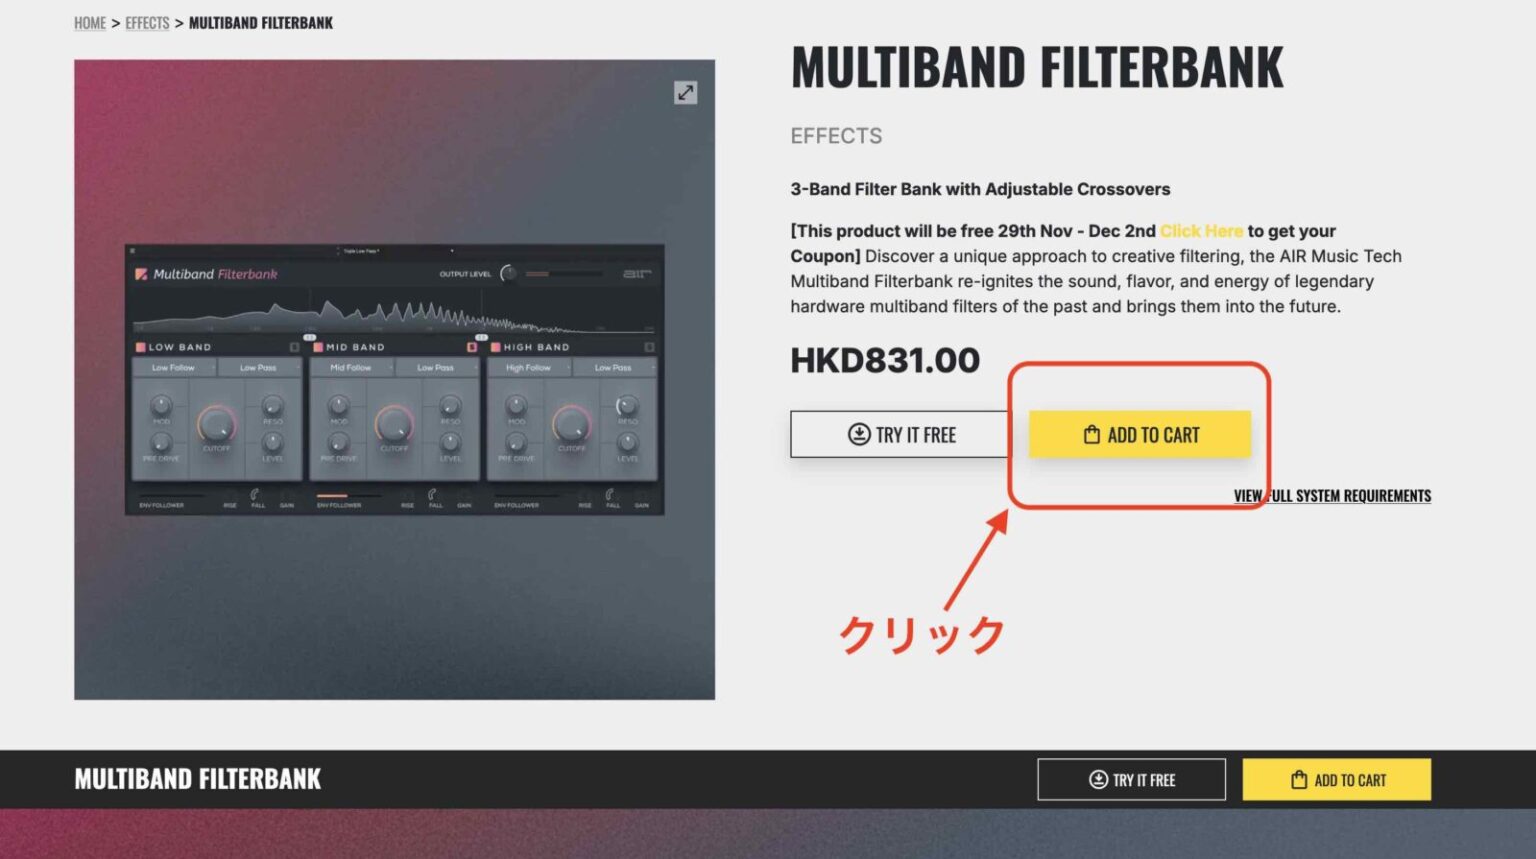Open the Click Here coupon link
The height and width of the screenshot is (859, 1536).
[1200, 230]
